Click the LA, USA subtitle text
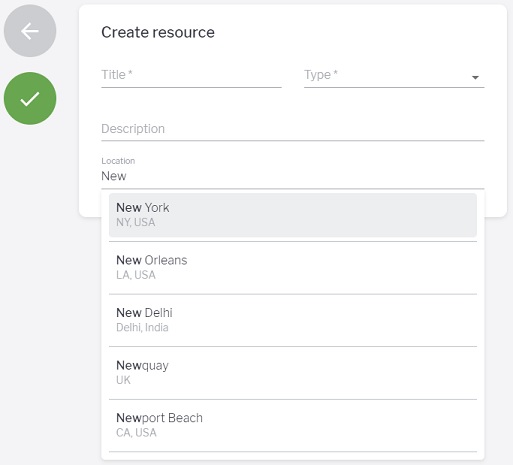The width and height of the screenshot is (513, 465). tap(136, 275)
